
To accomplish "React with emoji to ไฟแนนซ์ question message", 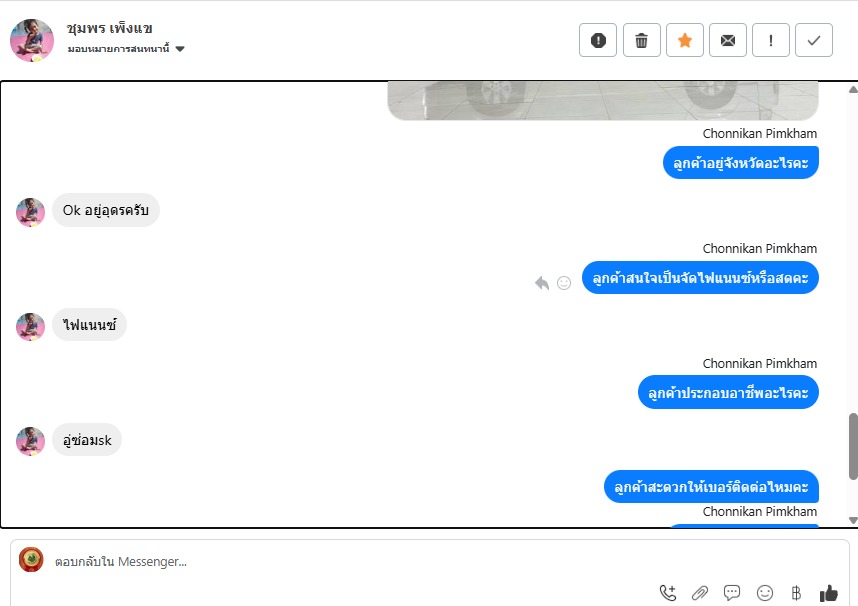I will [564, 282].
